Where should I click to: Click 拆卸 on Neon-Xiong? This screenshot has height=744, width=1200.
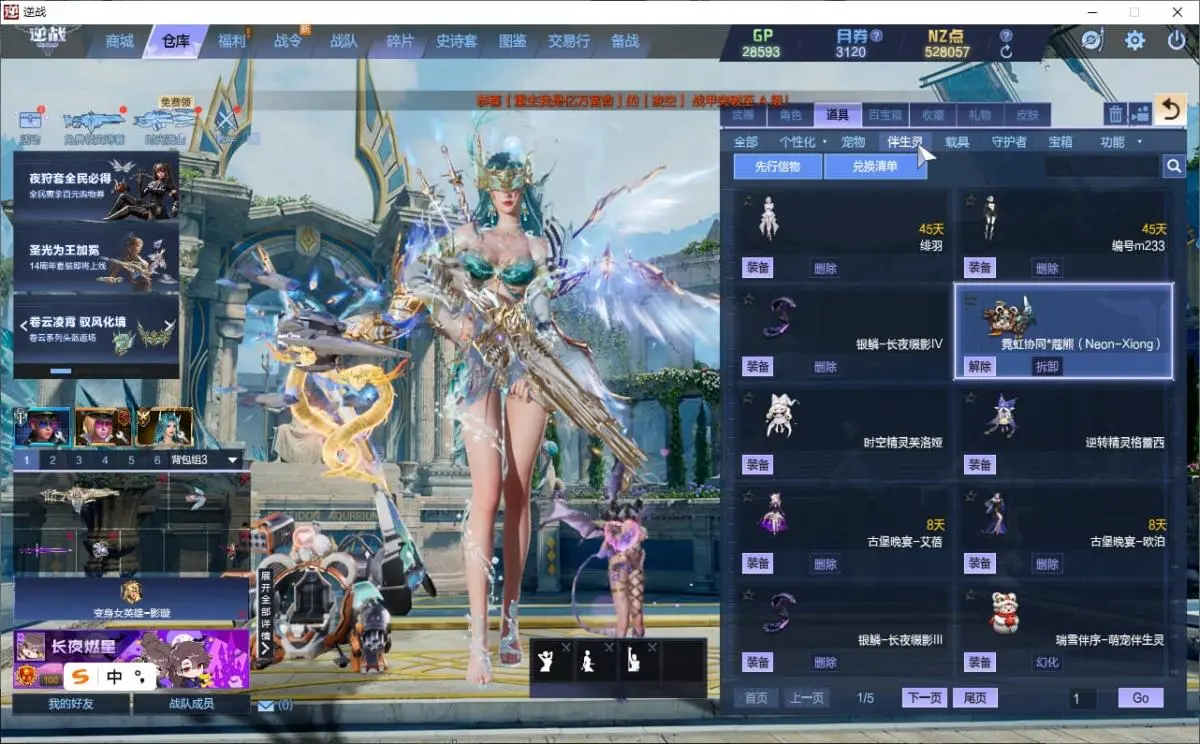[1046, 367]
